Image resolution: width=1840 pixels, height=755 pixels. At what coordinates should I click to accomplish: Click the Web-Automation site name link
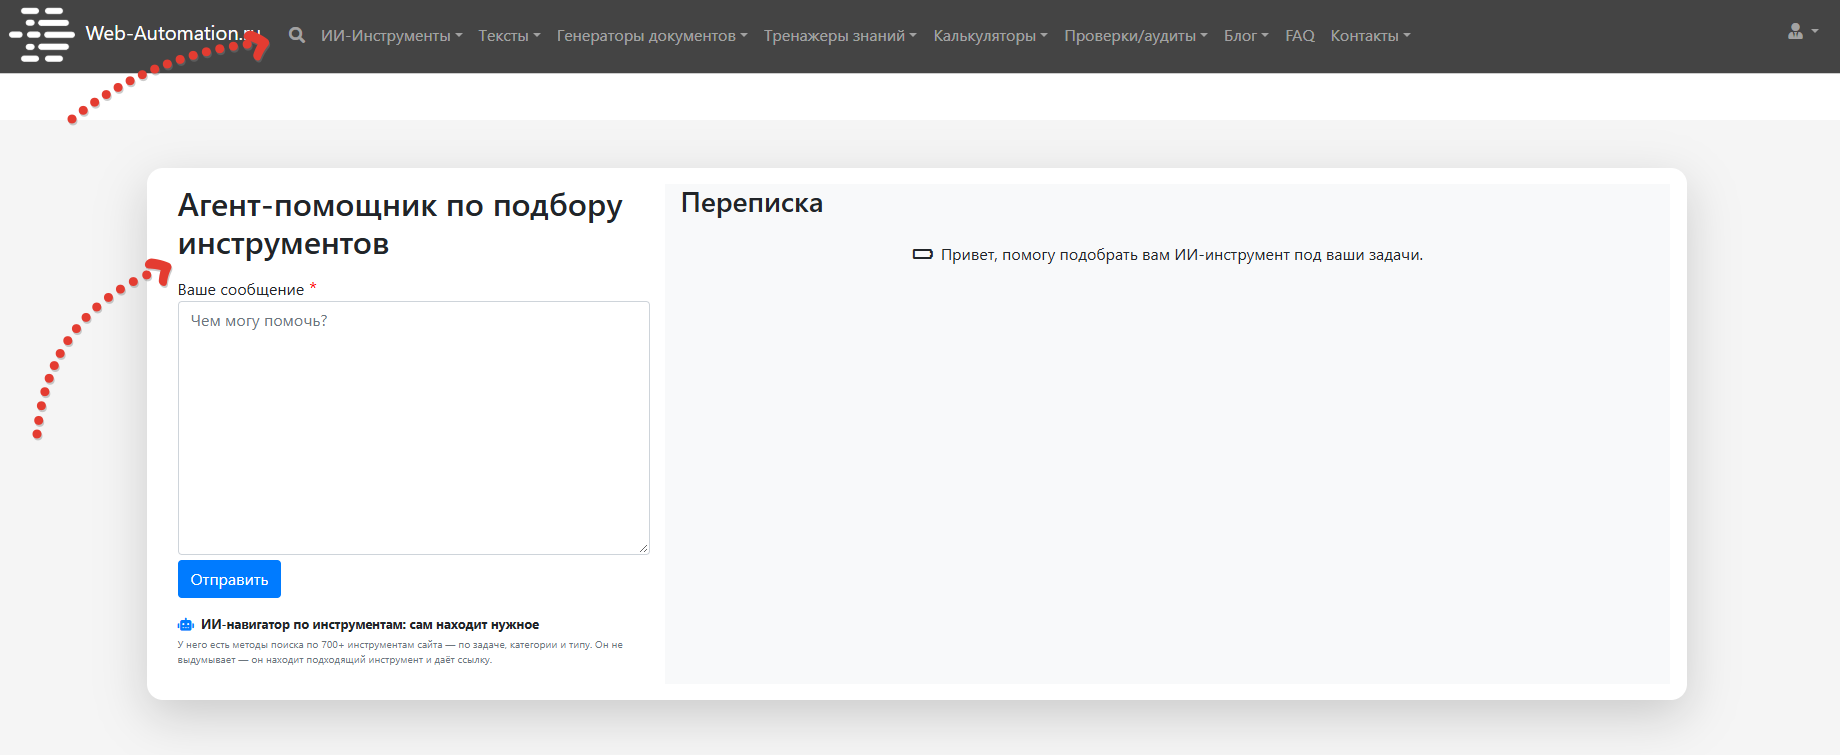pos(173,33)
